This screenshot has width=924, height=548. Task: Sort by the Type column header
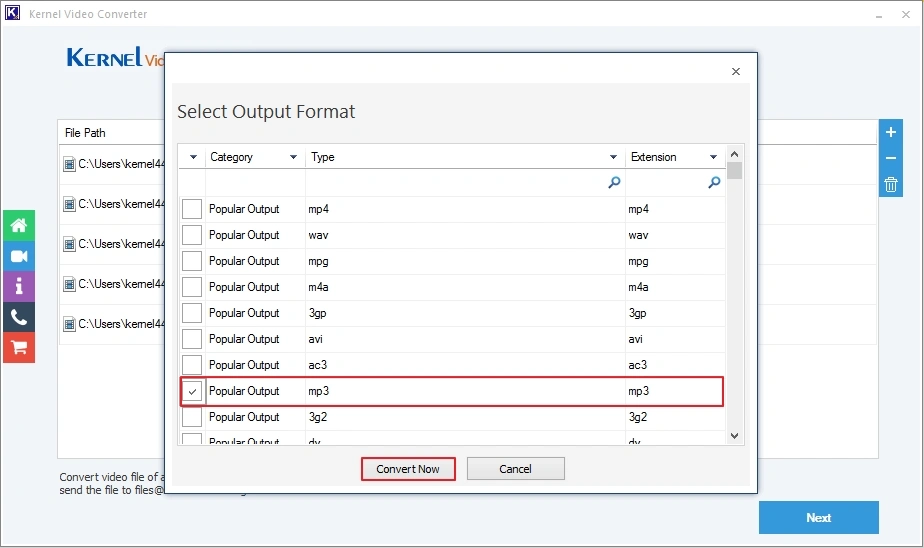pos(322,157)
